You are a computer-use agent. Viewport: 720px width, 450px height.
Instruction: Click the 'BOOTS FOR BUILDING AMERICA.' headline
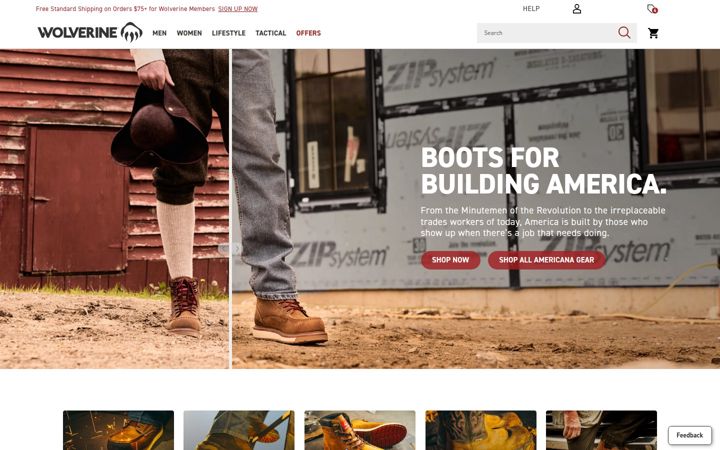point(543,170)
